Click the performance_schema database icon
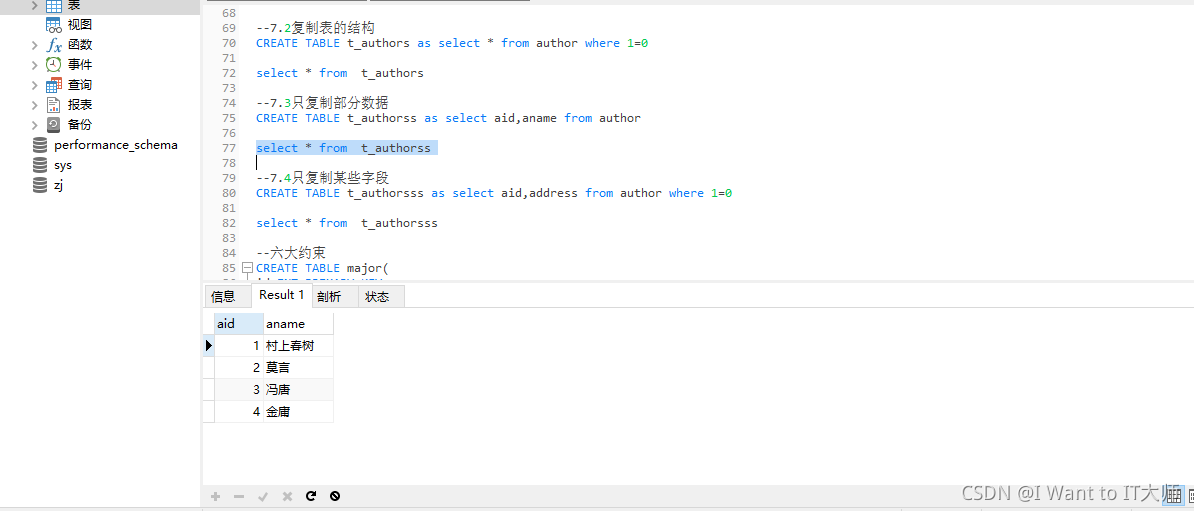Screen dimensions: 1194x511 40,145
